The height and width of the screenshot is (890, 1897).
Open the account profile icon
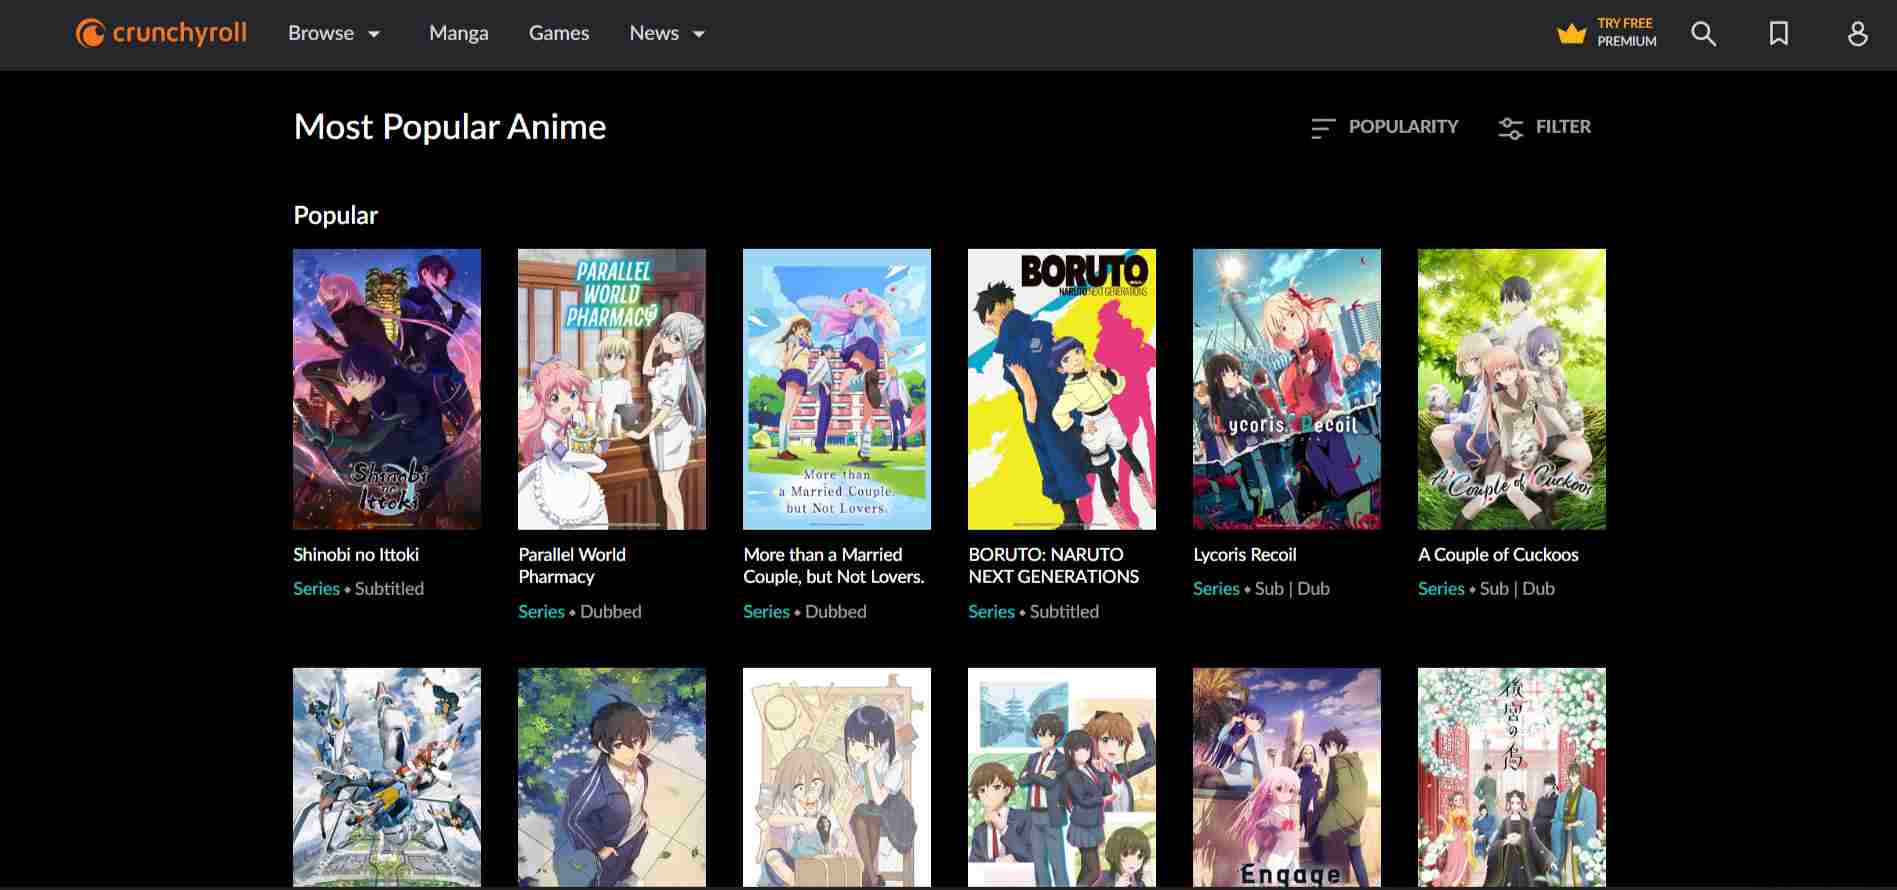coord(1857,34)
